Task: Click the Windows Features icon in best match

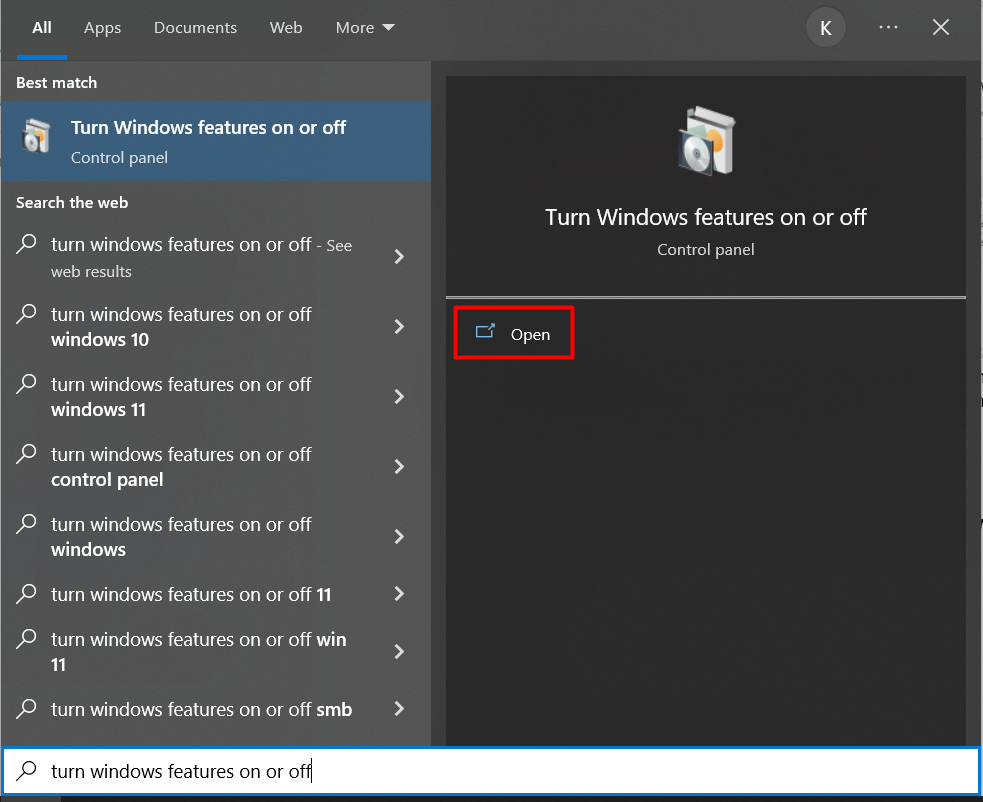Action: pyautogui.click(x=36, y=135)
